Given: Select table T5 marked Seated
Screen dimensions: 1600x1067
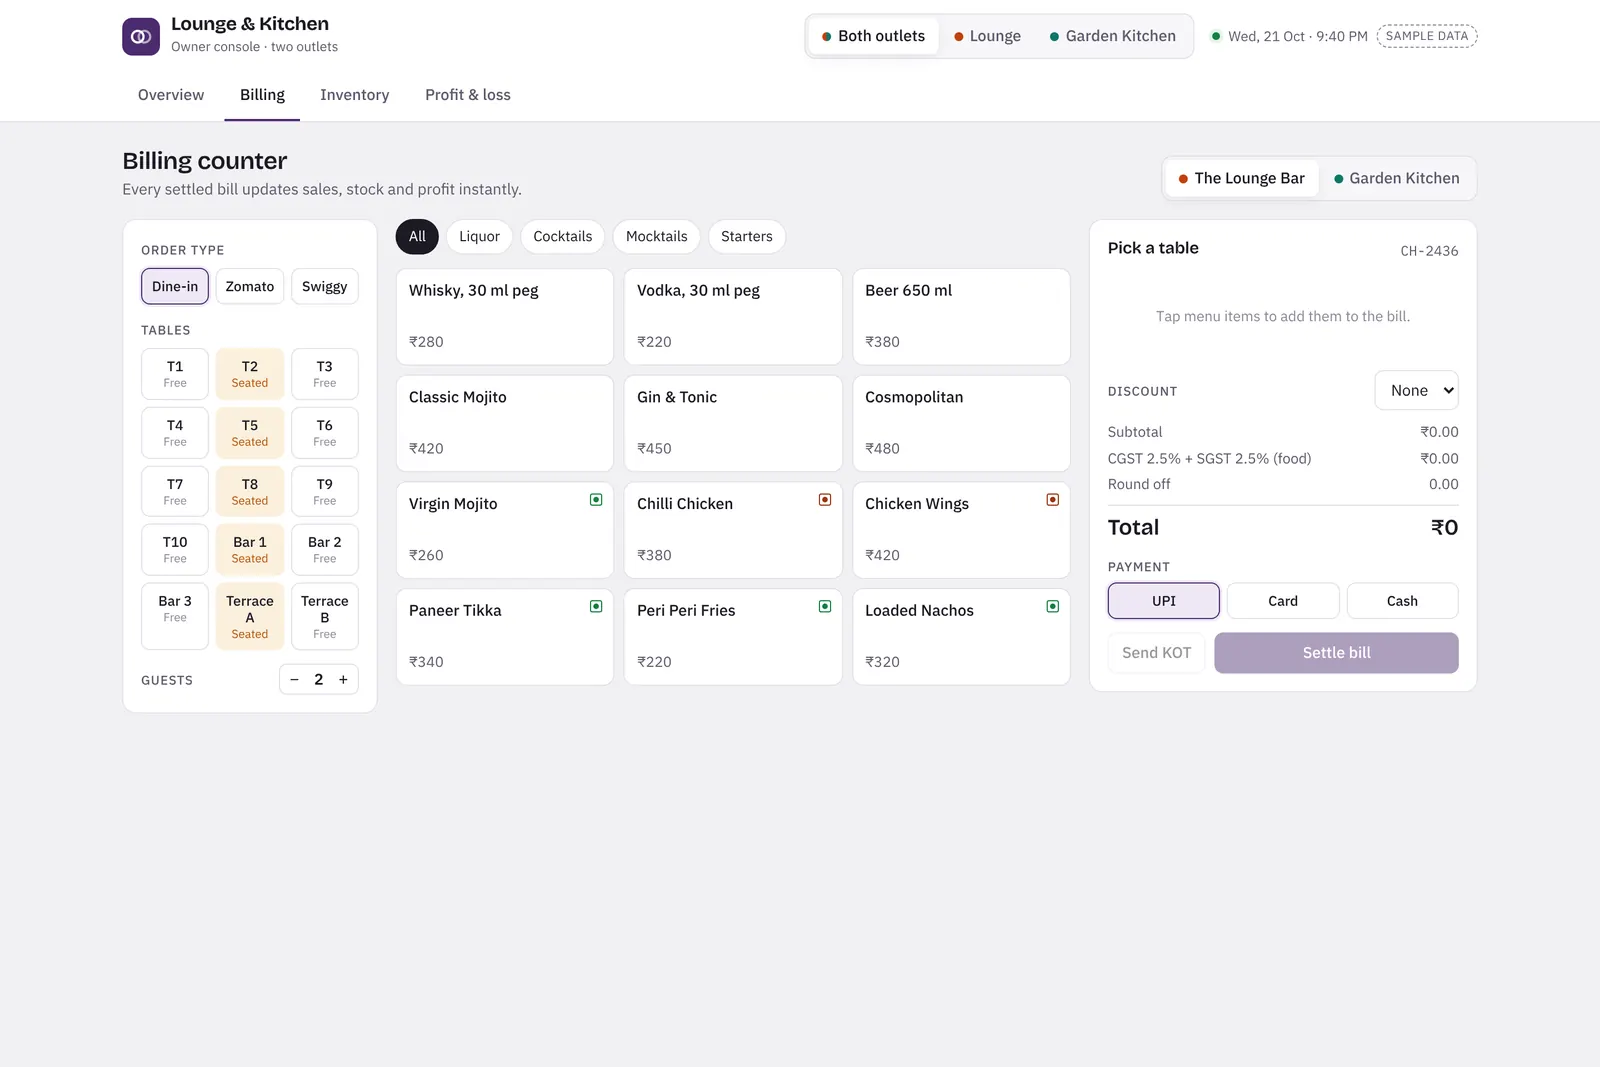Looking at the screenshot, I should click(x=250, y=432).
